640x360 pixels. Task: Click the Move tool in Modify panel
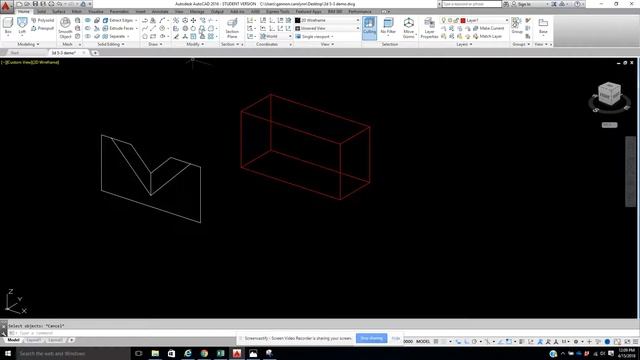[x=193, y=20]
